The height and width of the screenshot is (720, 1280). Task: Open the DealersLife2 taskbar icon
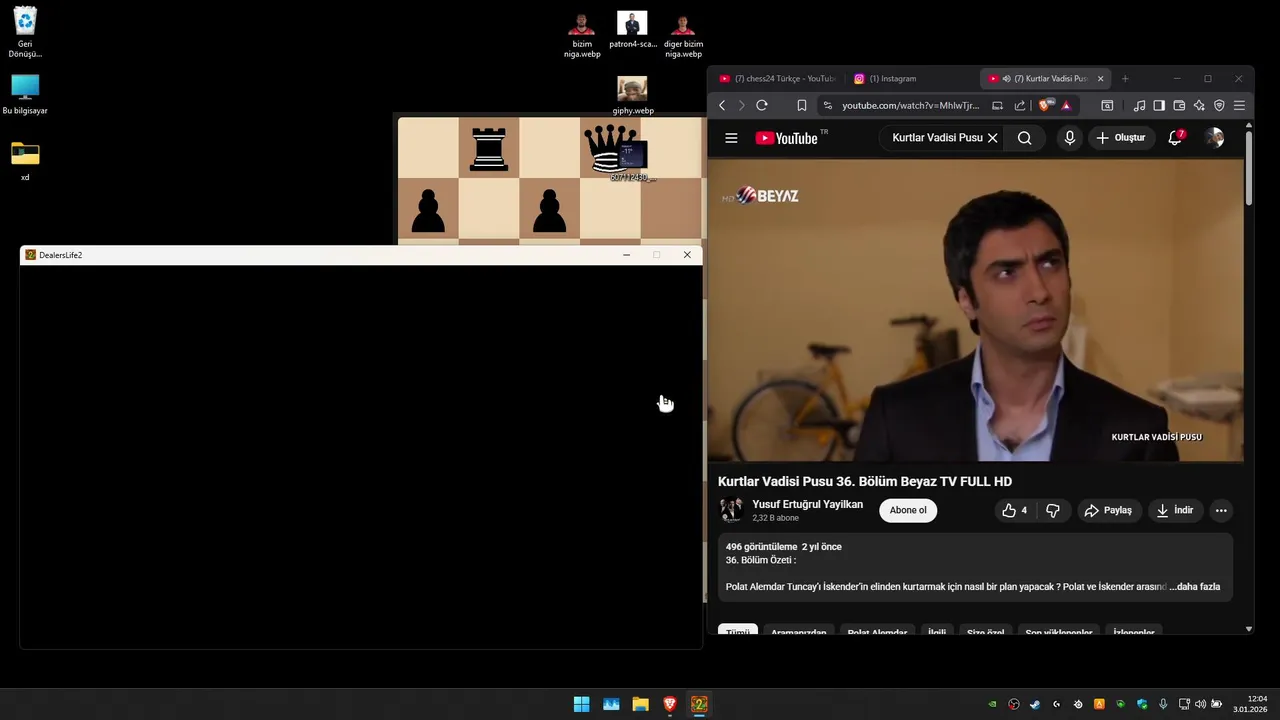pos(699,704)
